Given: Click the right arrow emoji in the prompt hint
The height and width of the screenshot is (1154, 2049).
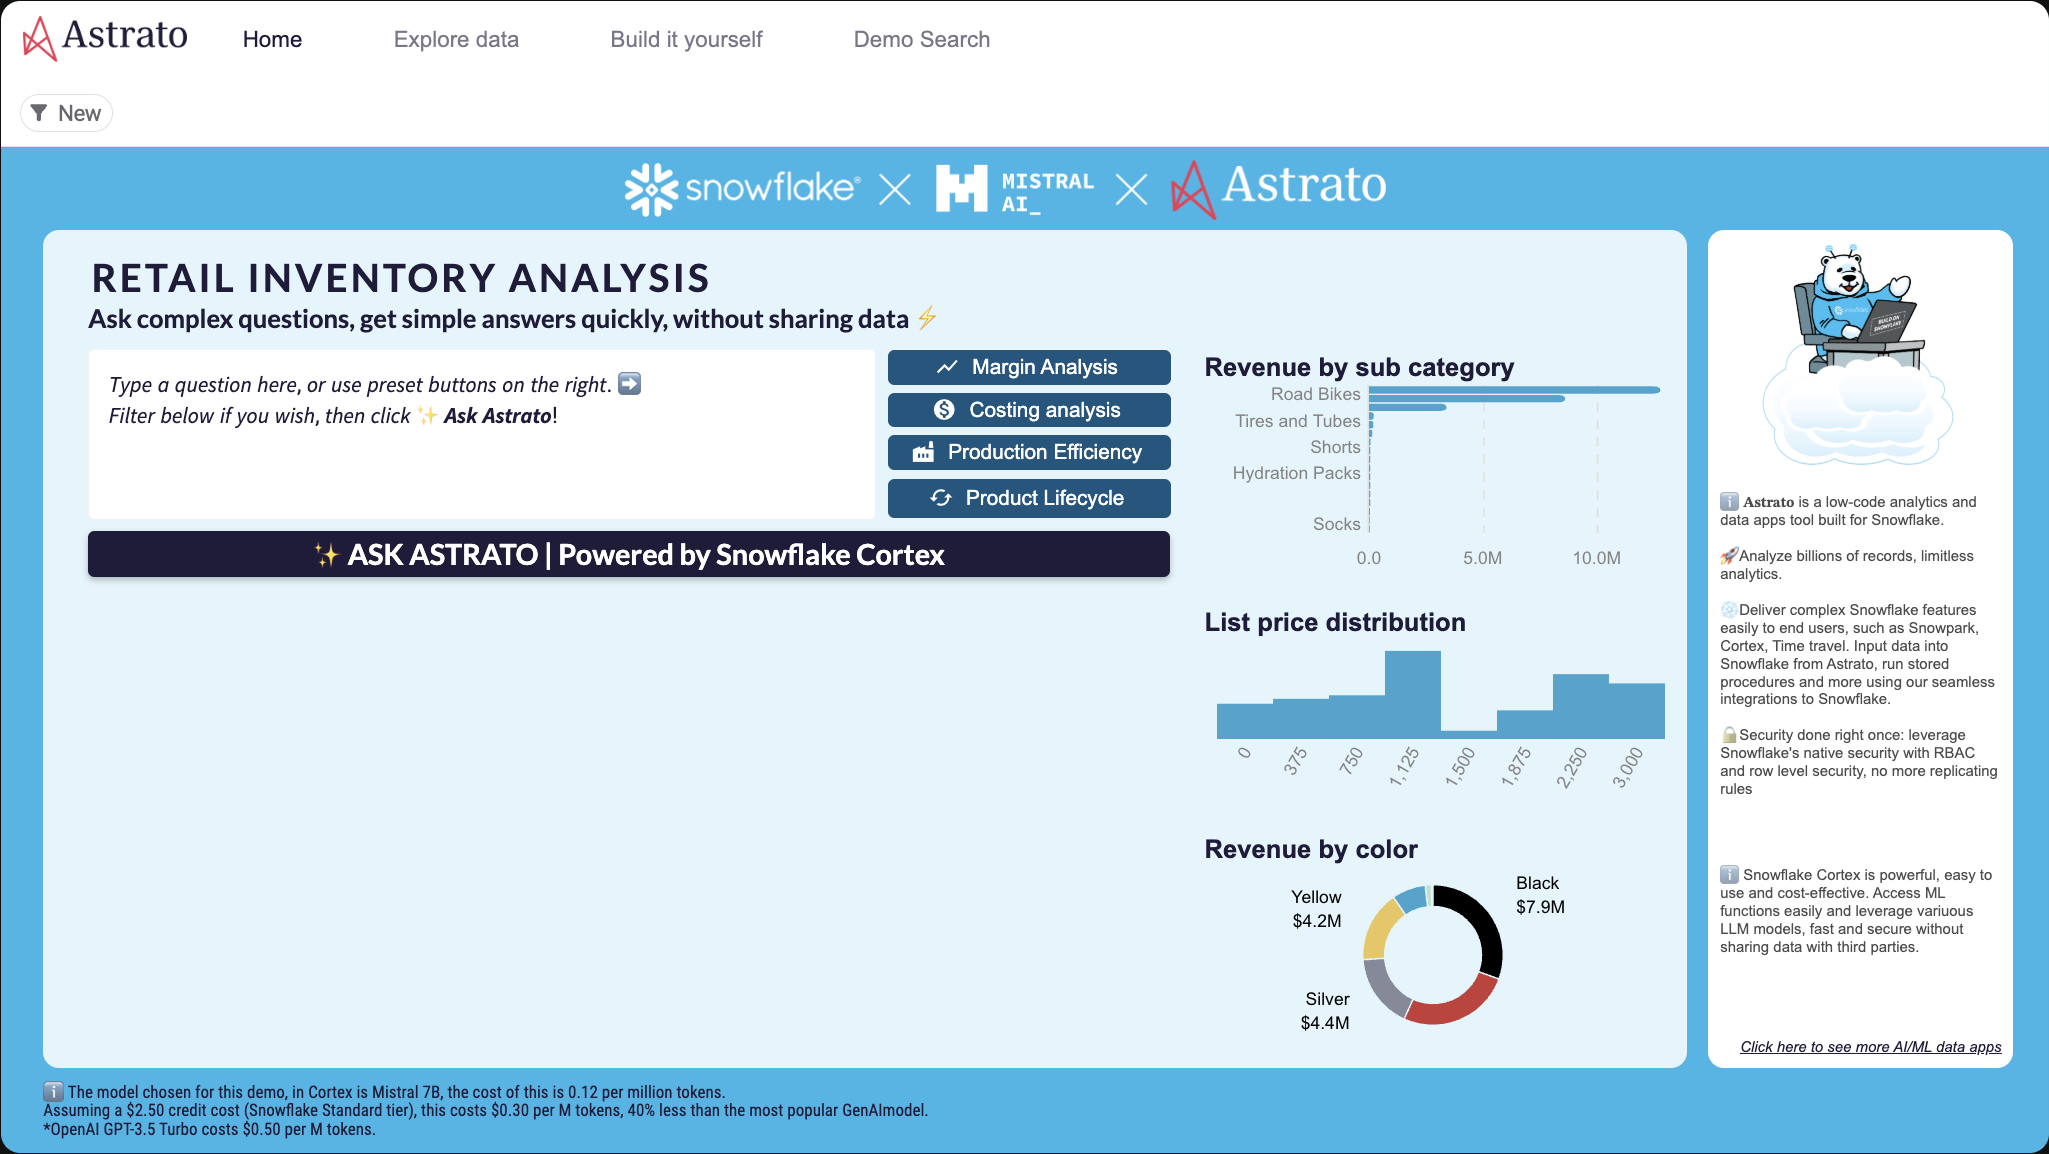Looking at the screenshot, I should pos(630,384).
